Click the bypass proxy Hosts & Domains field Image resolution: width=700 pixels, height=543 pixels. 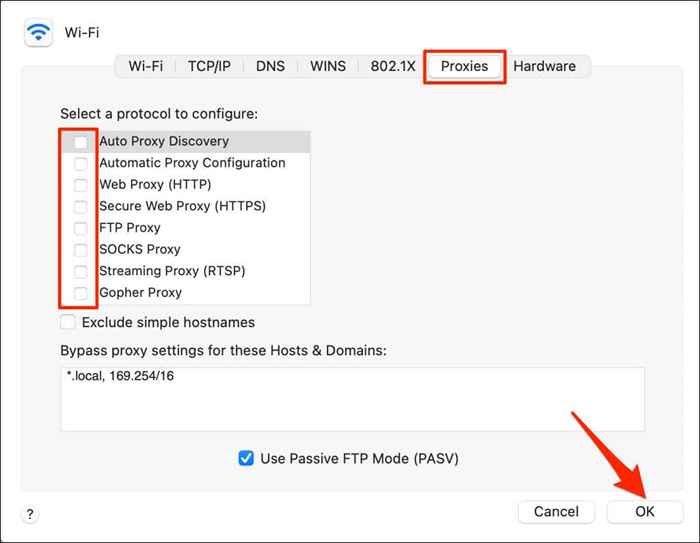coord(352,398)
